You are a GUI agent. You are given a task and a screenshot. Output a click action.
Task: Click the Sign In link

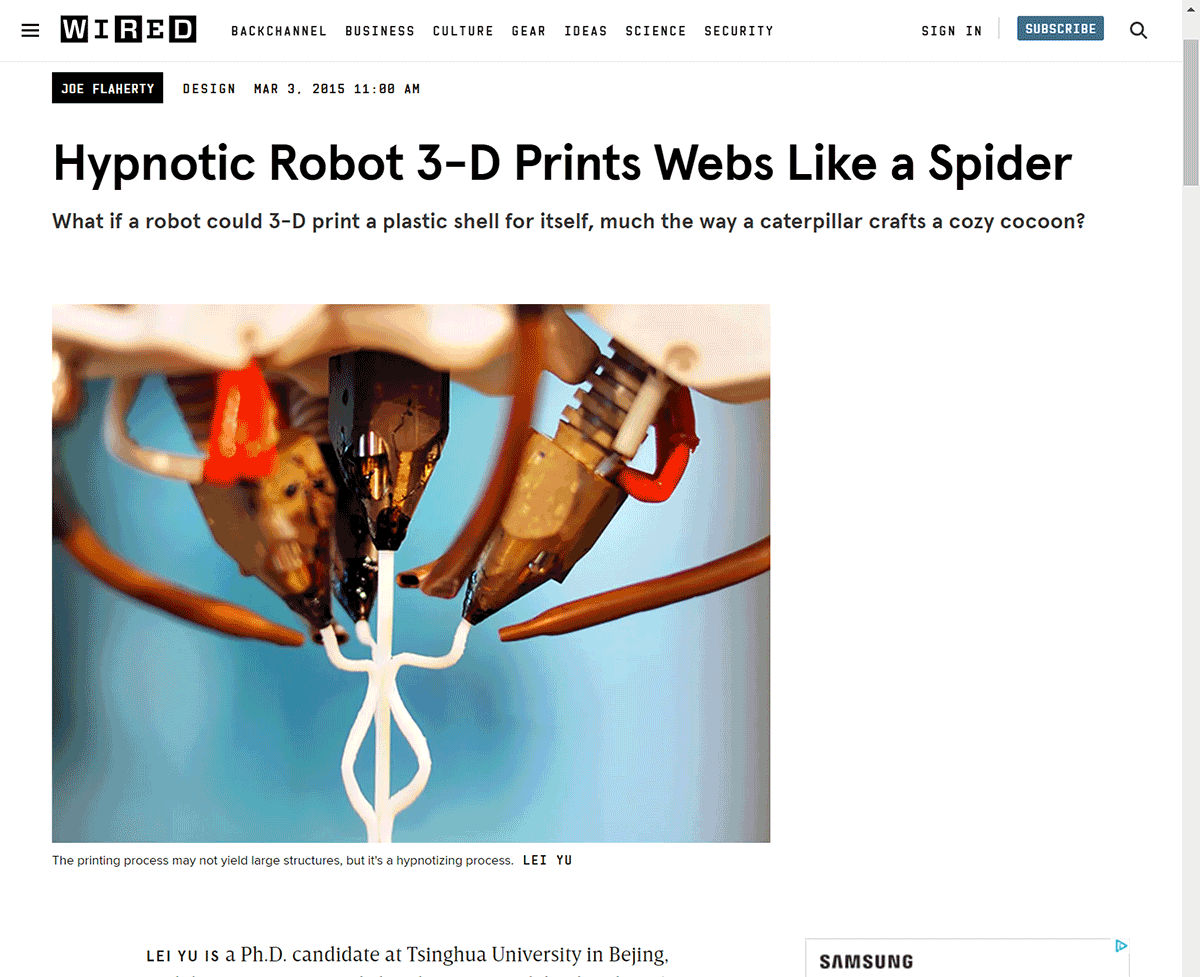pyautogui.click(x=952, y=31)
